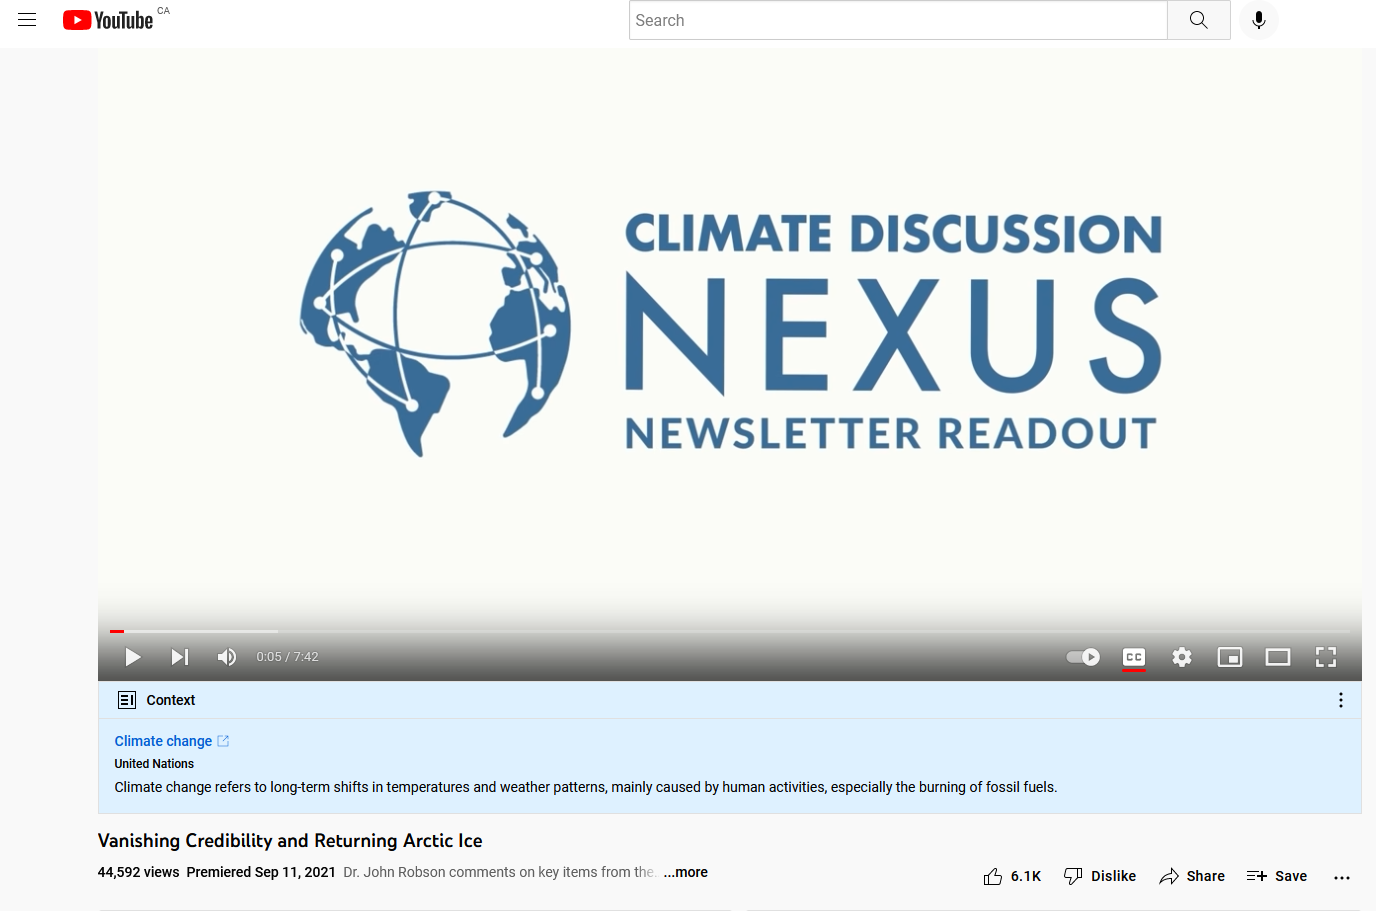The image size is (1376, 911).
Task: Switch to miniplayer mode
Action: click(1230, 657)
